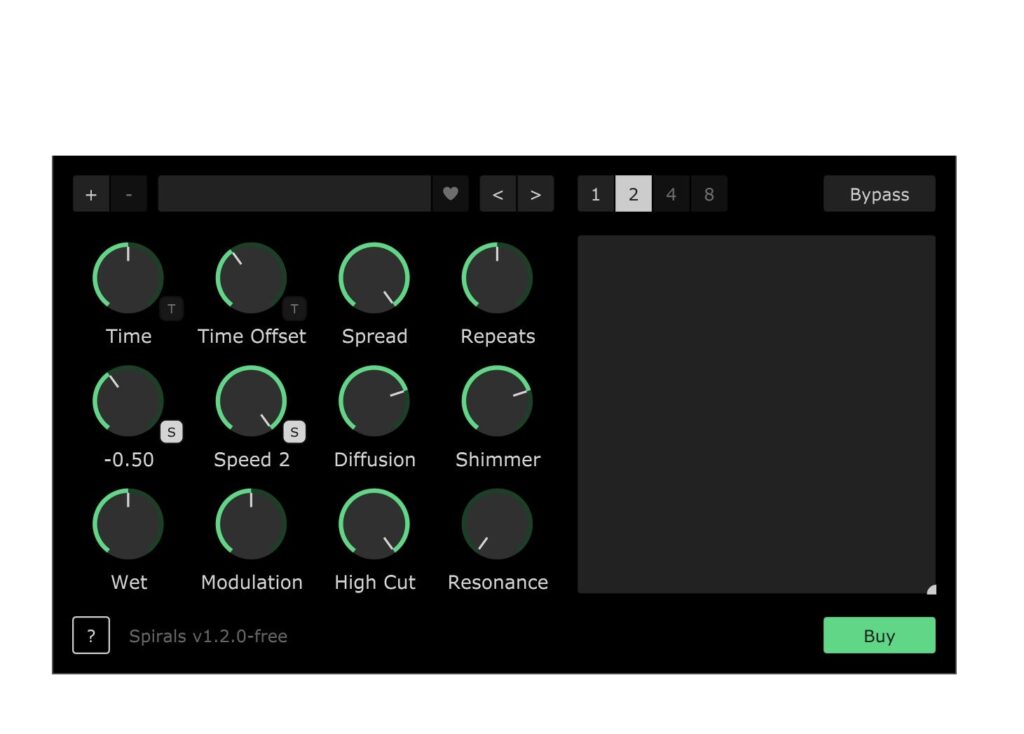Select delay division '4'
The image size is (1024, 734).
[x=671, y=194]
